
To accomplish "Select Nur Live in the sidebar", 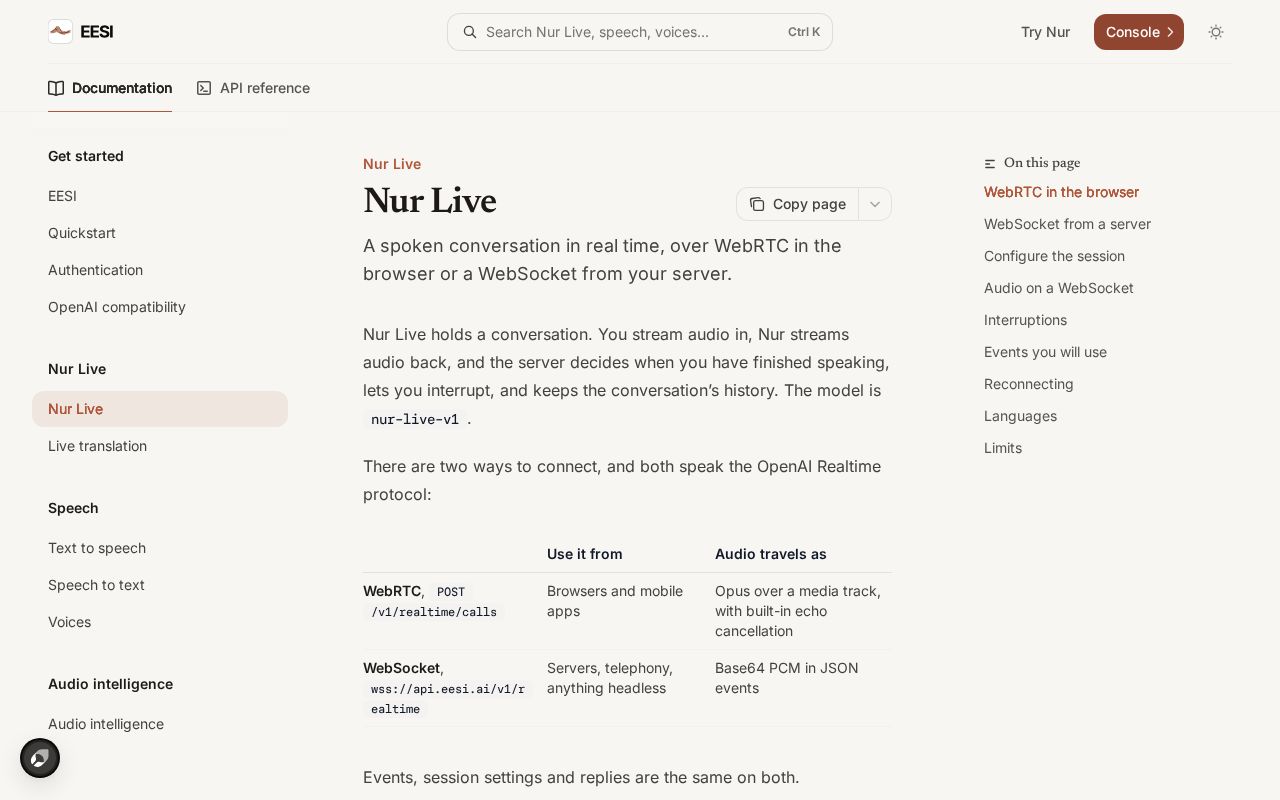I will pos(160,409).
